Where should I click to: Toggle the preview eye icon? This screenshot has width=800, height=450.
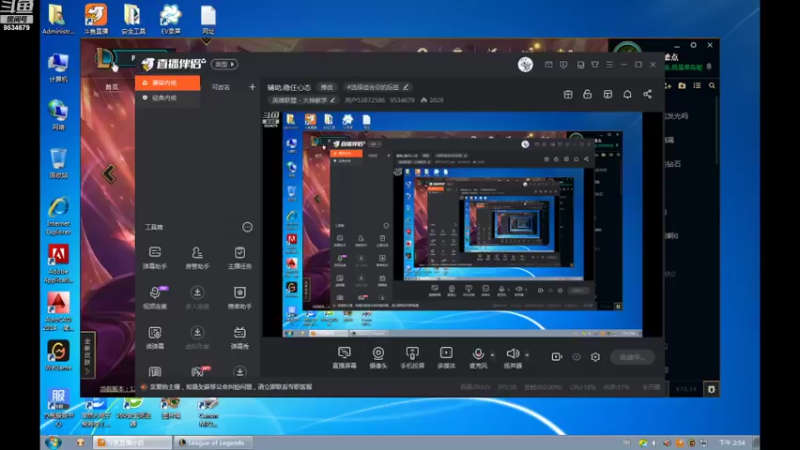[576, 357]
